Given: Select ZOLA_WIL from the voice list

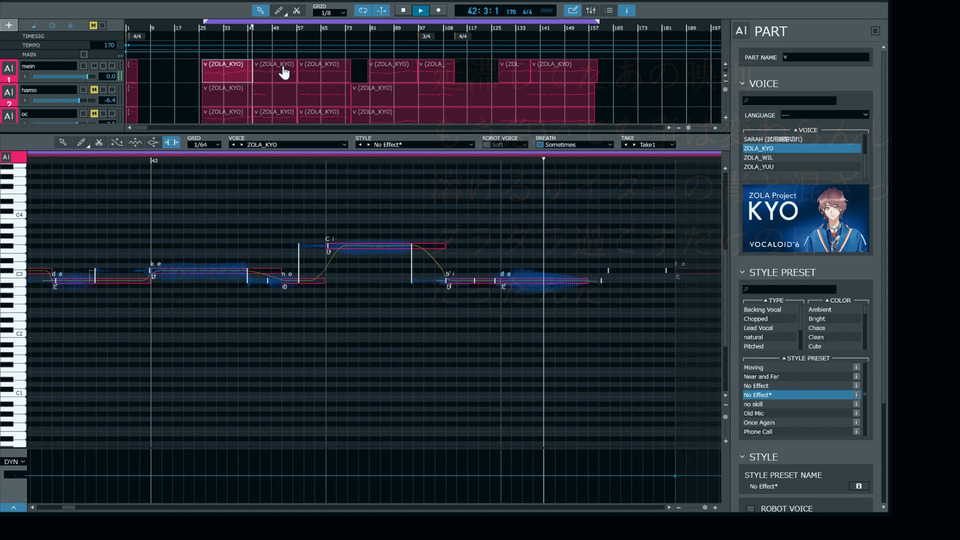Looking at the screenshot, I should coord(758,157).
